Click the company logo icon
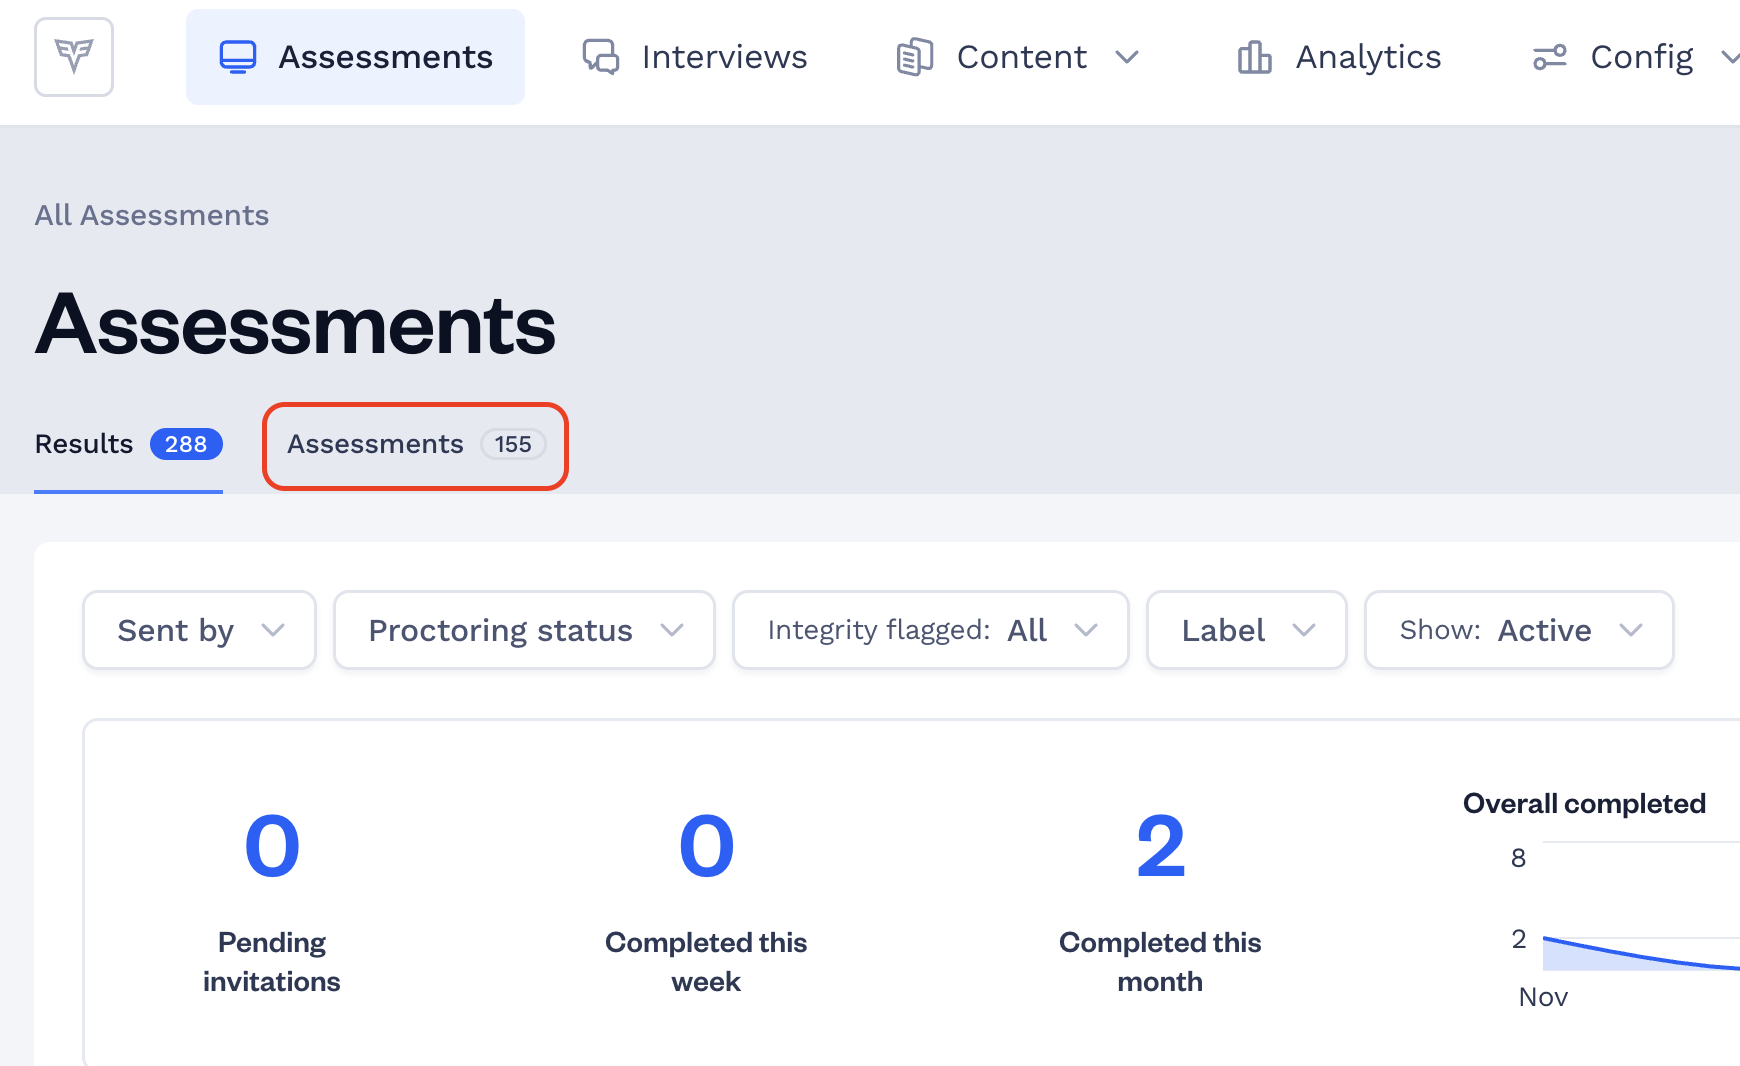This screenshot has width=1740, height=1066. tap(74, 57)
